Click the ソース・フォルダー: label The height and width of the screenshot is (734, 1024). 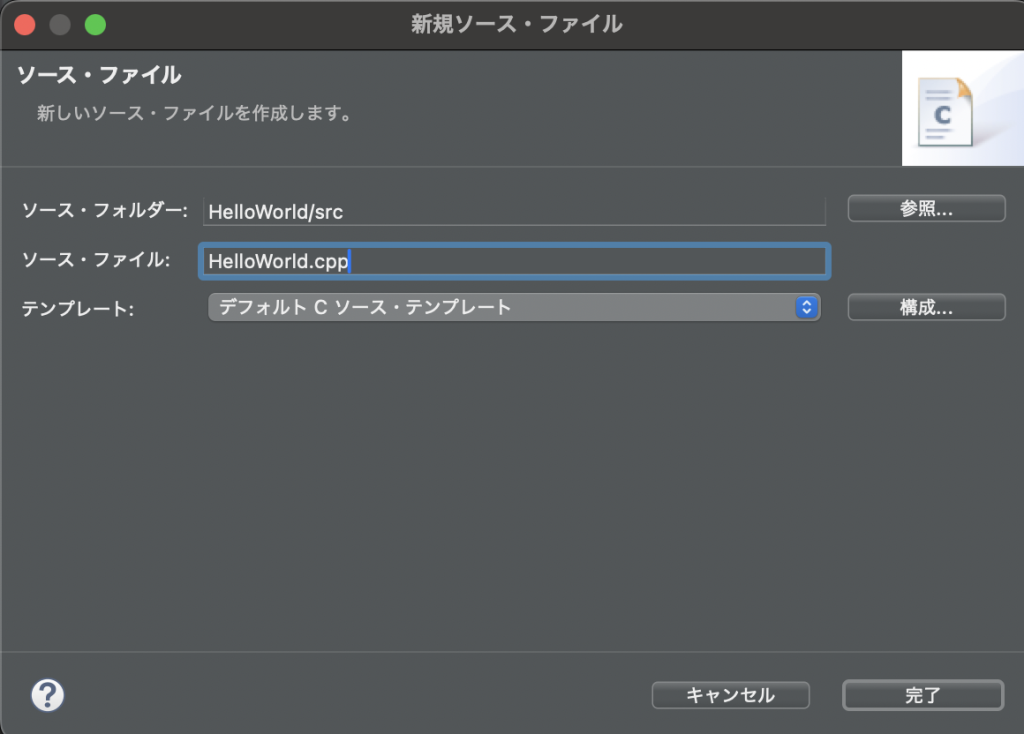click(x=104, y=211)
